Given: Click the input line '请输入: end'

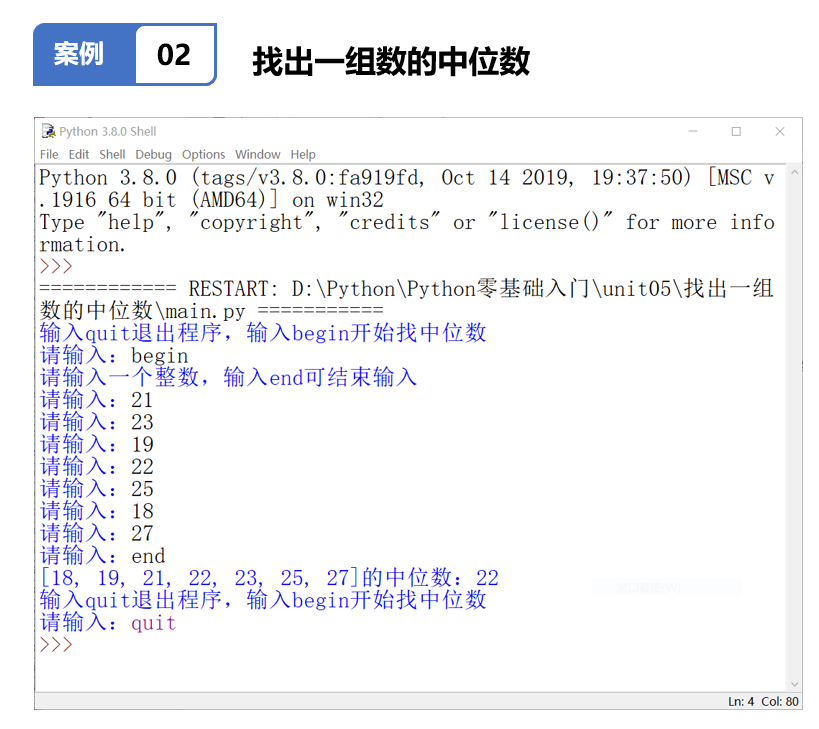Looking at the screenshot, I should 102,556.
